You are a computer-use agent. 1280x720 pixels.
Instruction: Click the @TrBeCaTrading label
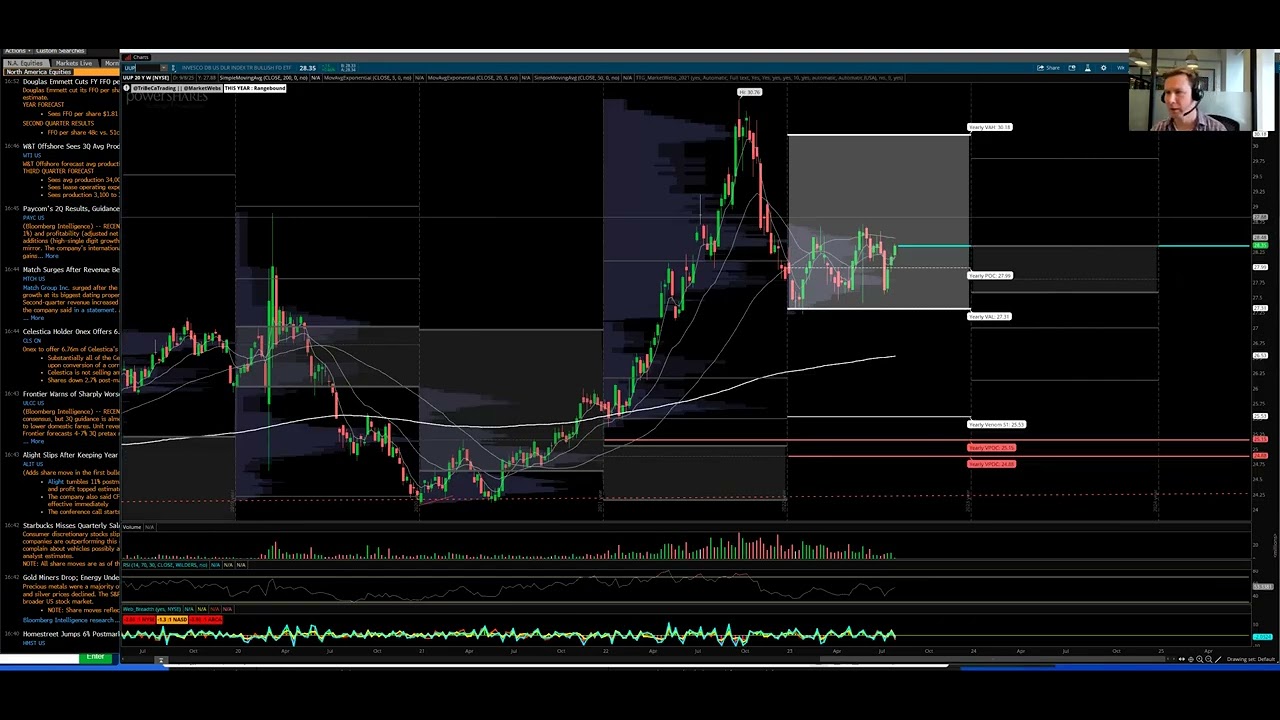[176, 88]
